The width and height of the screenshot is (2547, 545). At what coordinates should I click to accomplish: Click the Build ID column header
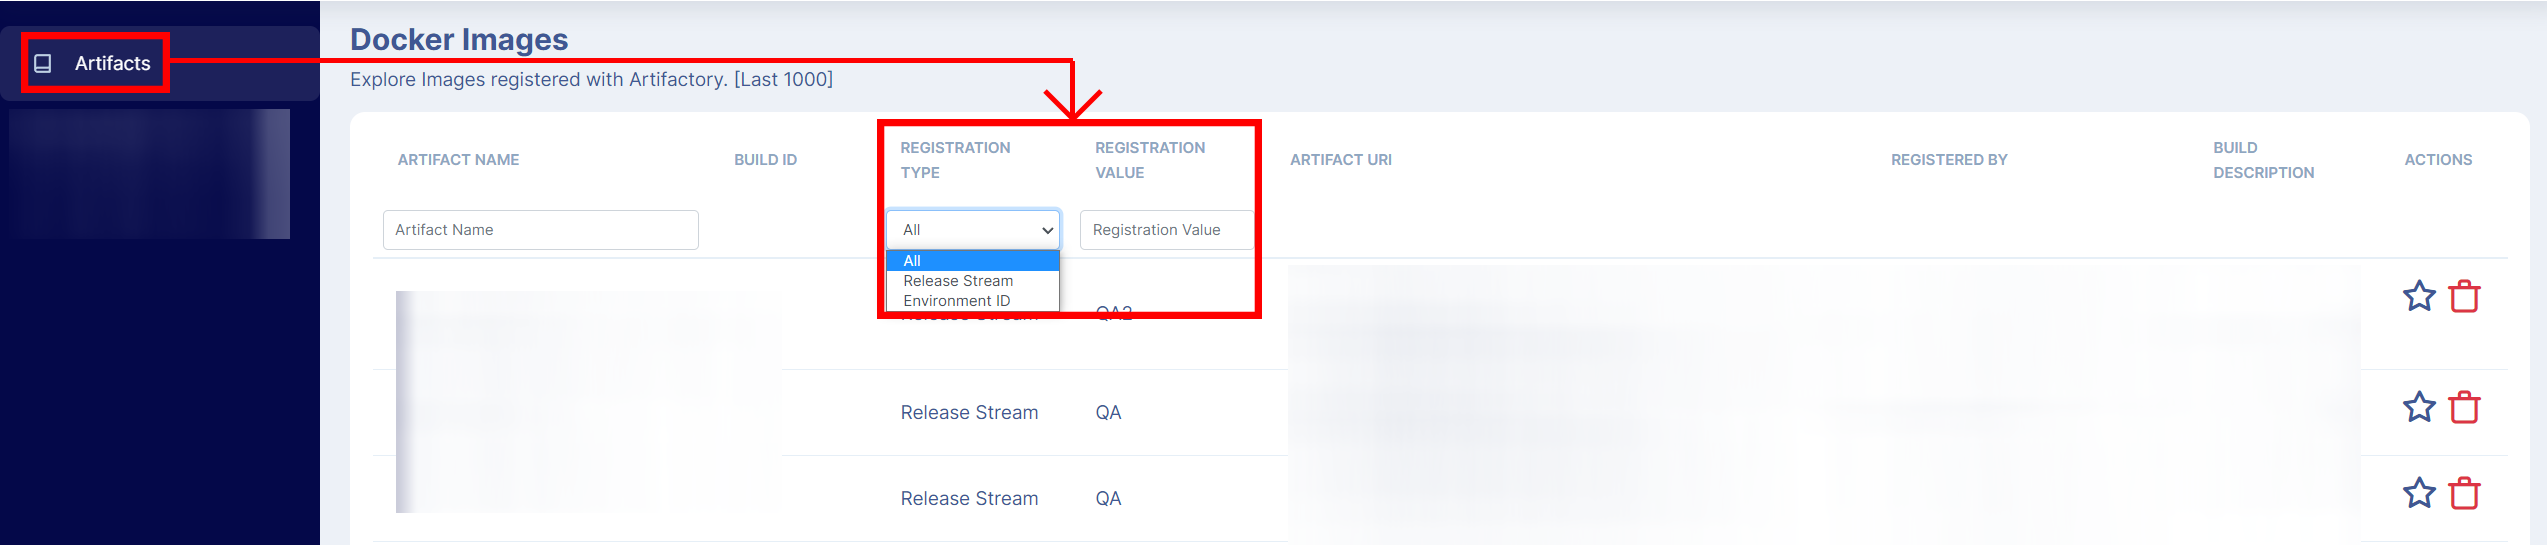[765, 160]
